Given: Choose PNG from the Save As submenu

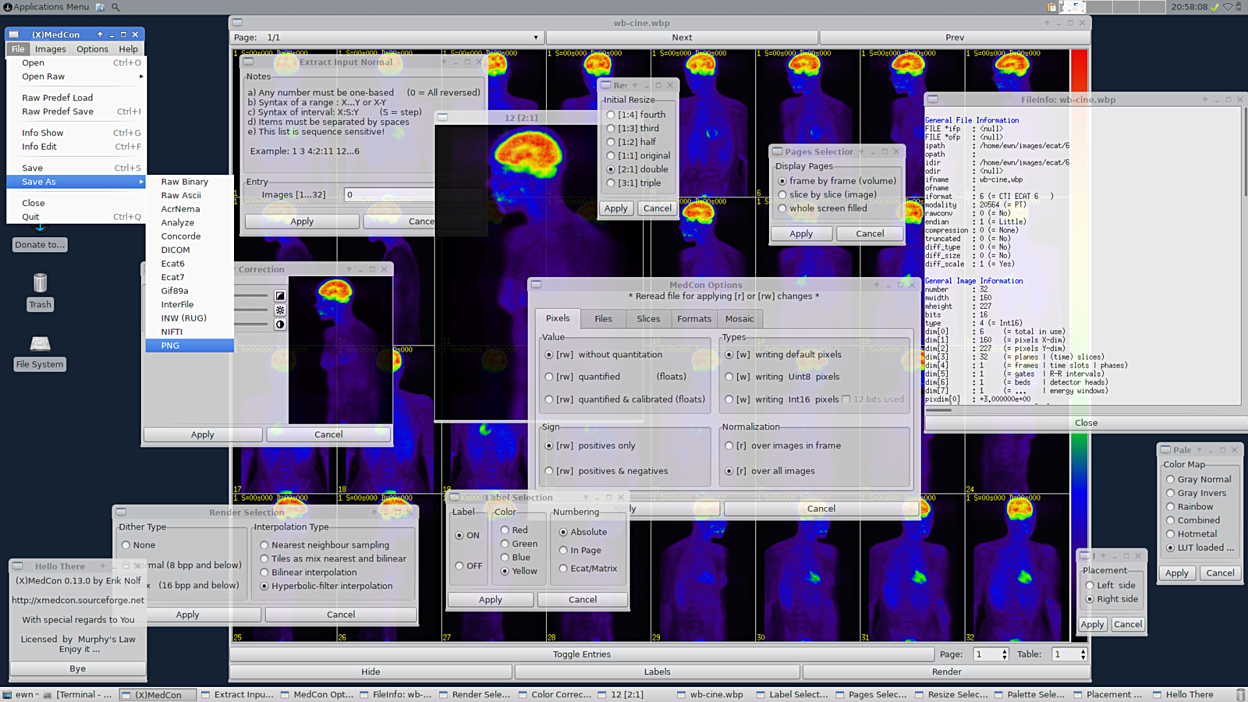Looking at the screenshot, I should [x=171, y=345].
